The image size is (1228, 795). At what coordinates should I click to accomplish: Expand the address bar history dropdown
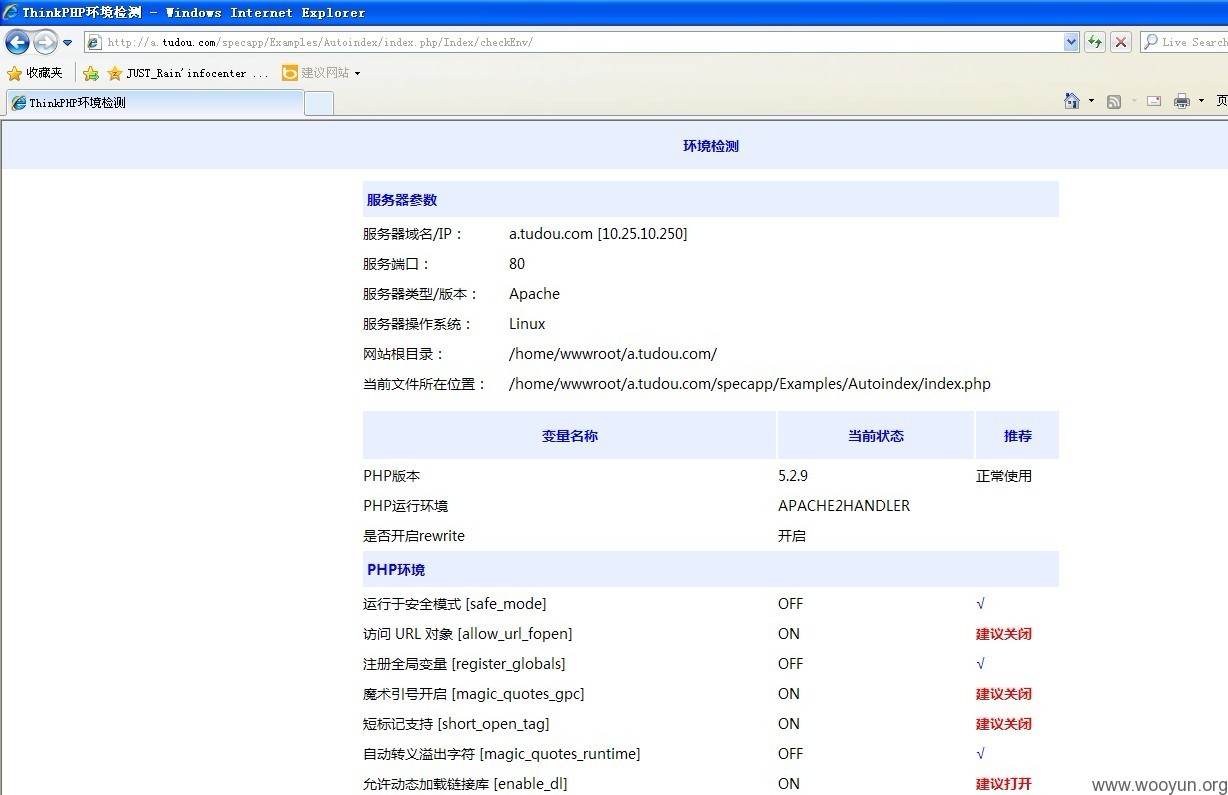[1072, 42]
